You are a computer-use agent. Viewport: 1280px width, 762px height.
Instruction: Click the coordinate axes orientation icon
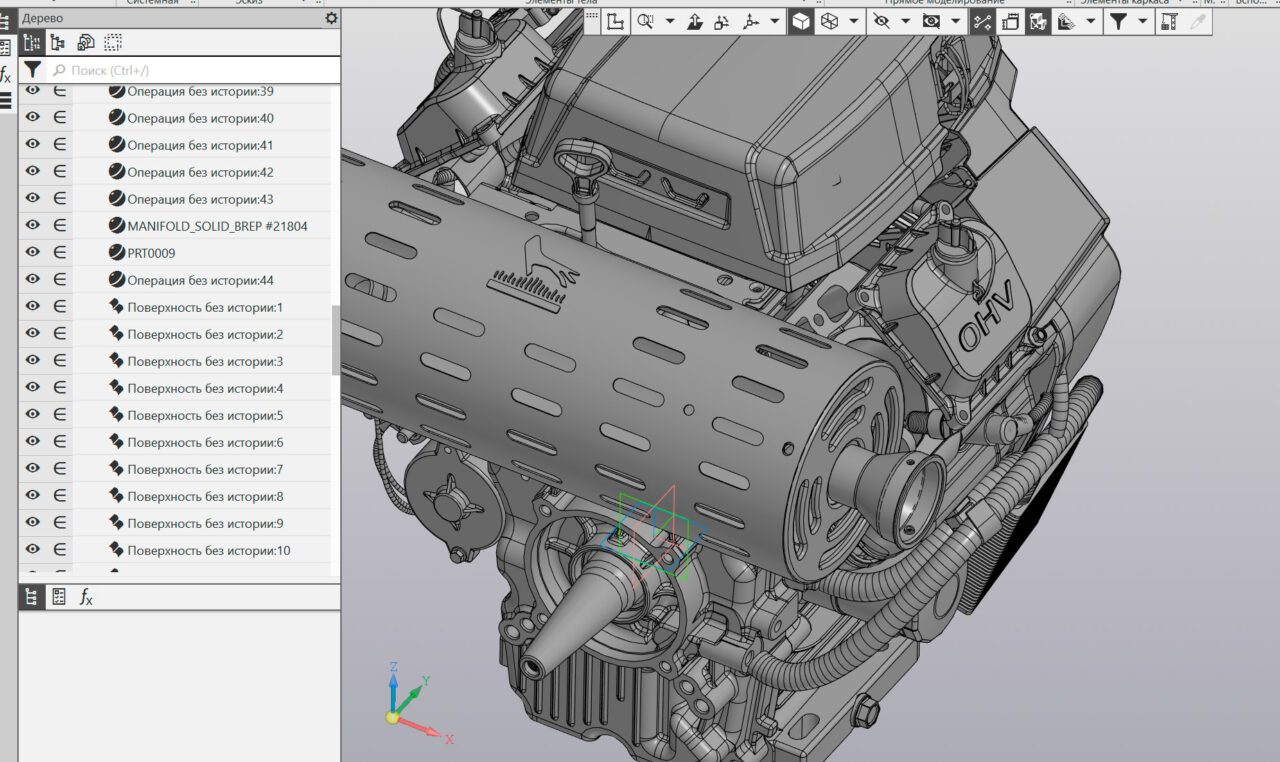750,21
